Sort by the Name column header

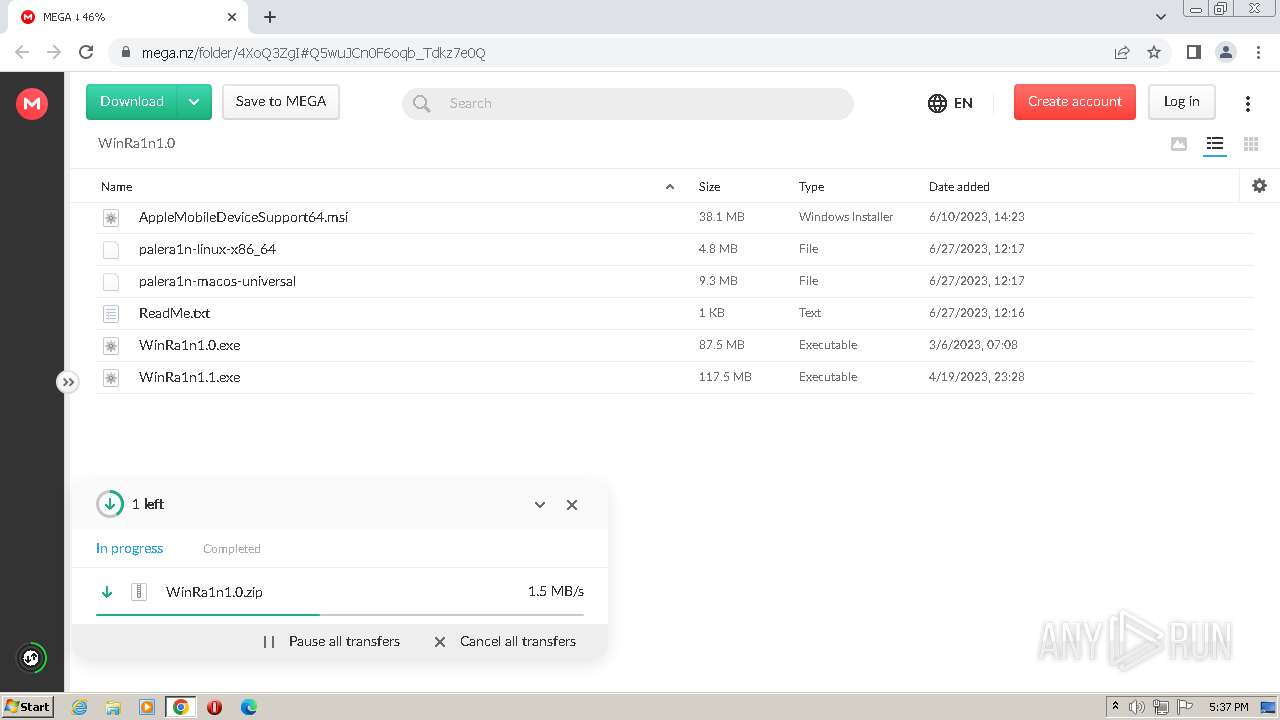point(117,186)
